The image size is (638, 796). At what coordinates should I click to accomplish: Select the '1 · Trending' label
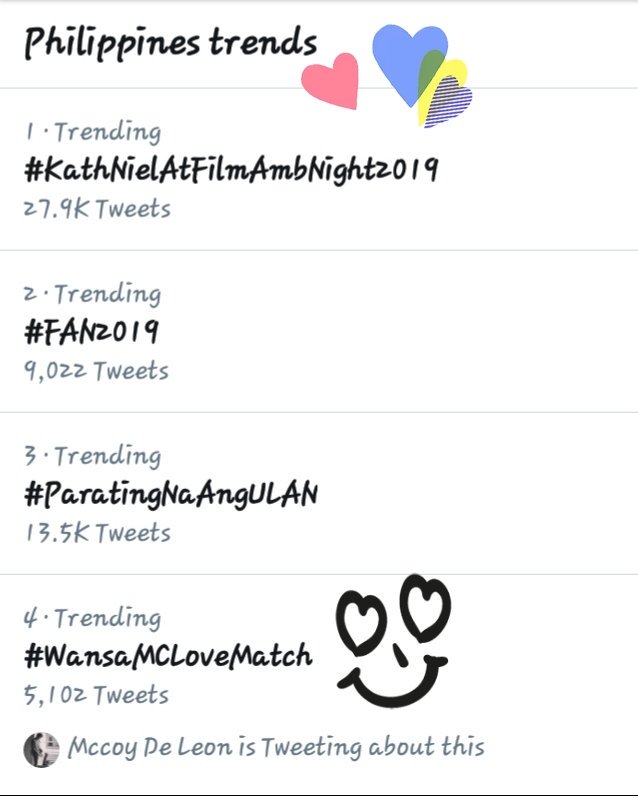point(93,131)
